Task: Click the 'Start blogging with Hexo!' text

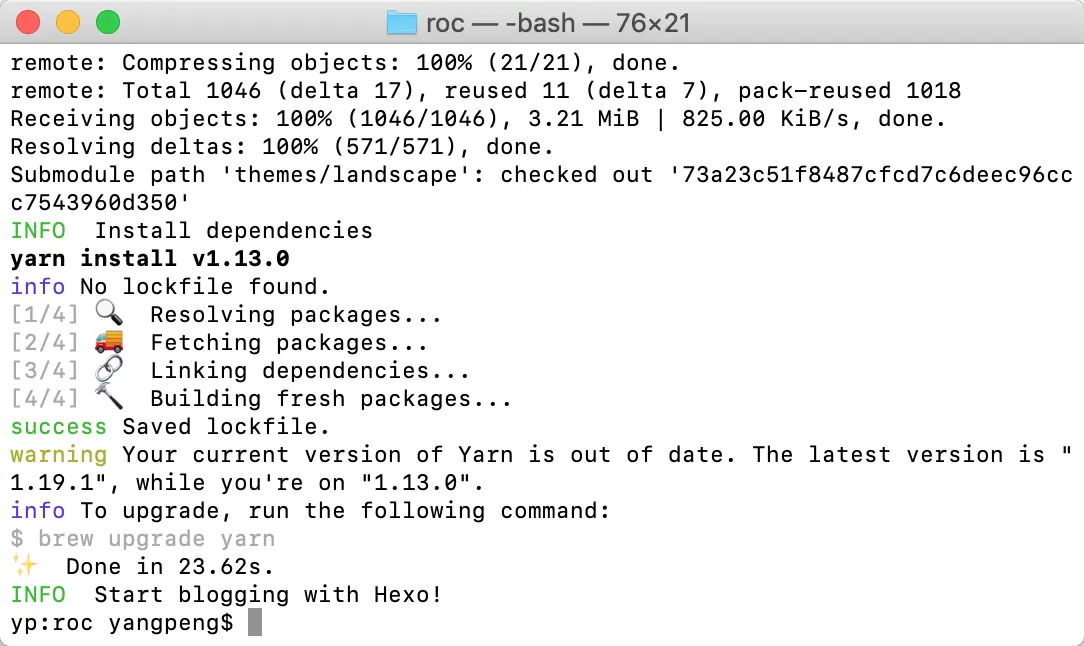Action: click(268, 595)
